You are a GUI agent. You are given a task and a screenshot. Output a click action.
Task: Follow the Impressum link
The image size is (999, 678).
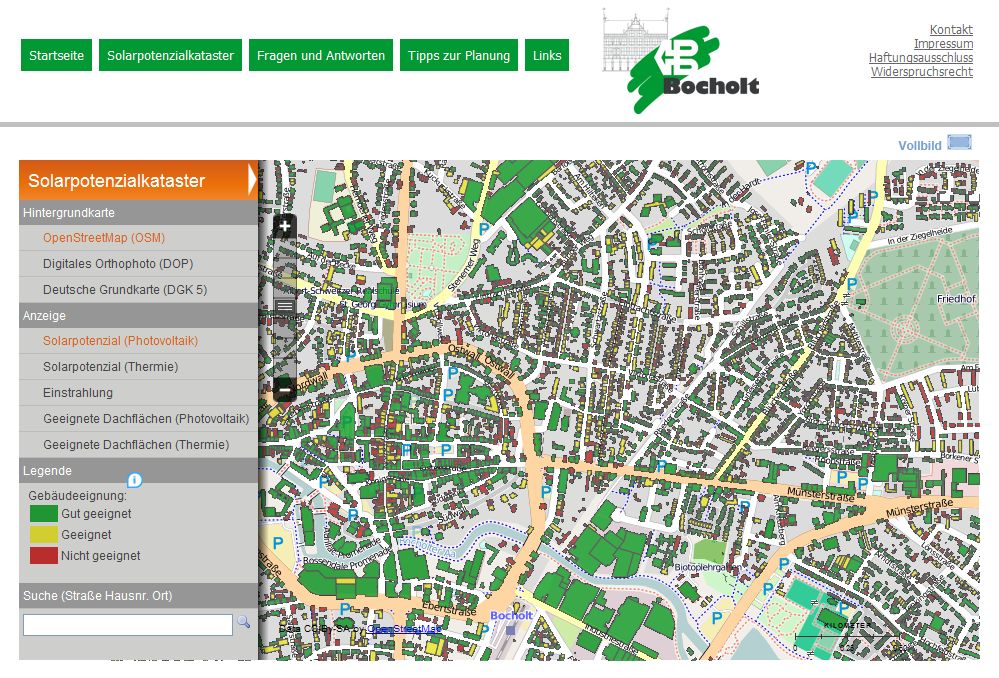pyautogui.click(x=943, y=43)
